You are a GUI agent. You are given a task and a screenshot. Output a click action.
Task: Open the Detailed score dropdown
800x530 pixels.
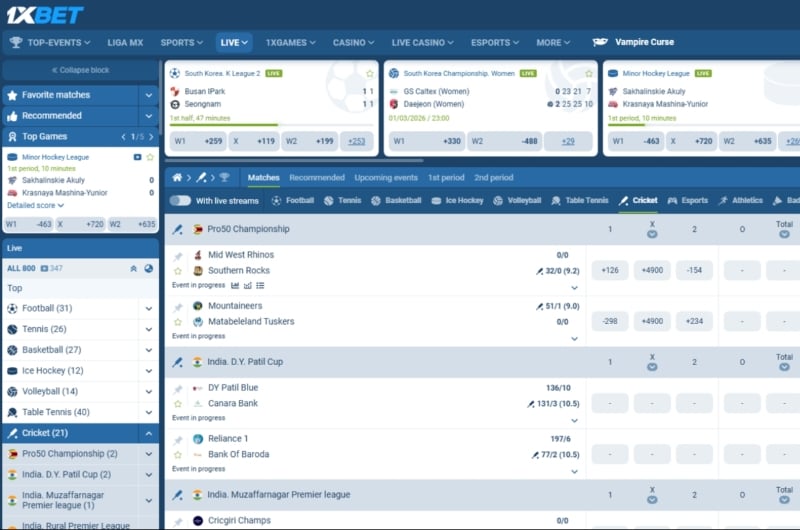pos(35,205)
